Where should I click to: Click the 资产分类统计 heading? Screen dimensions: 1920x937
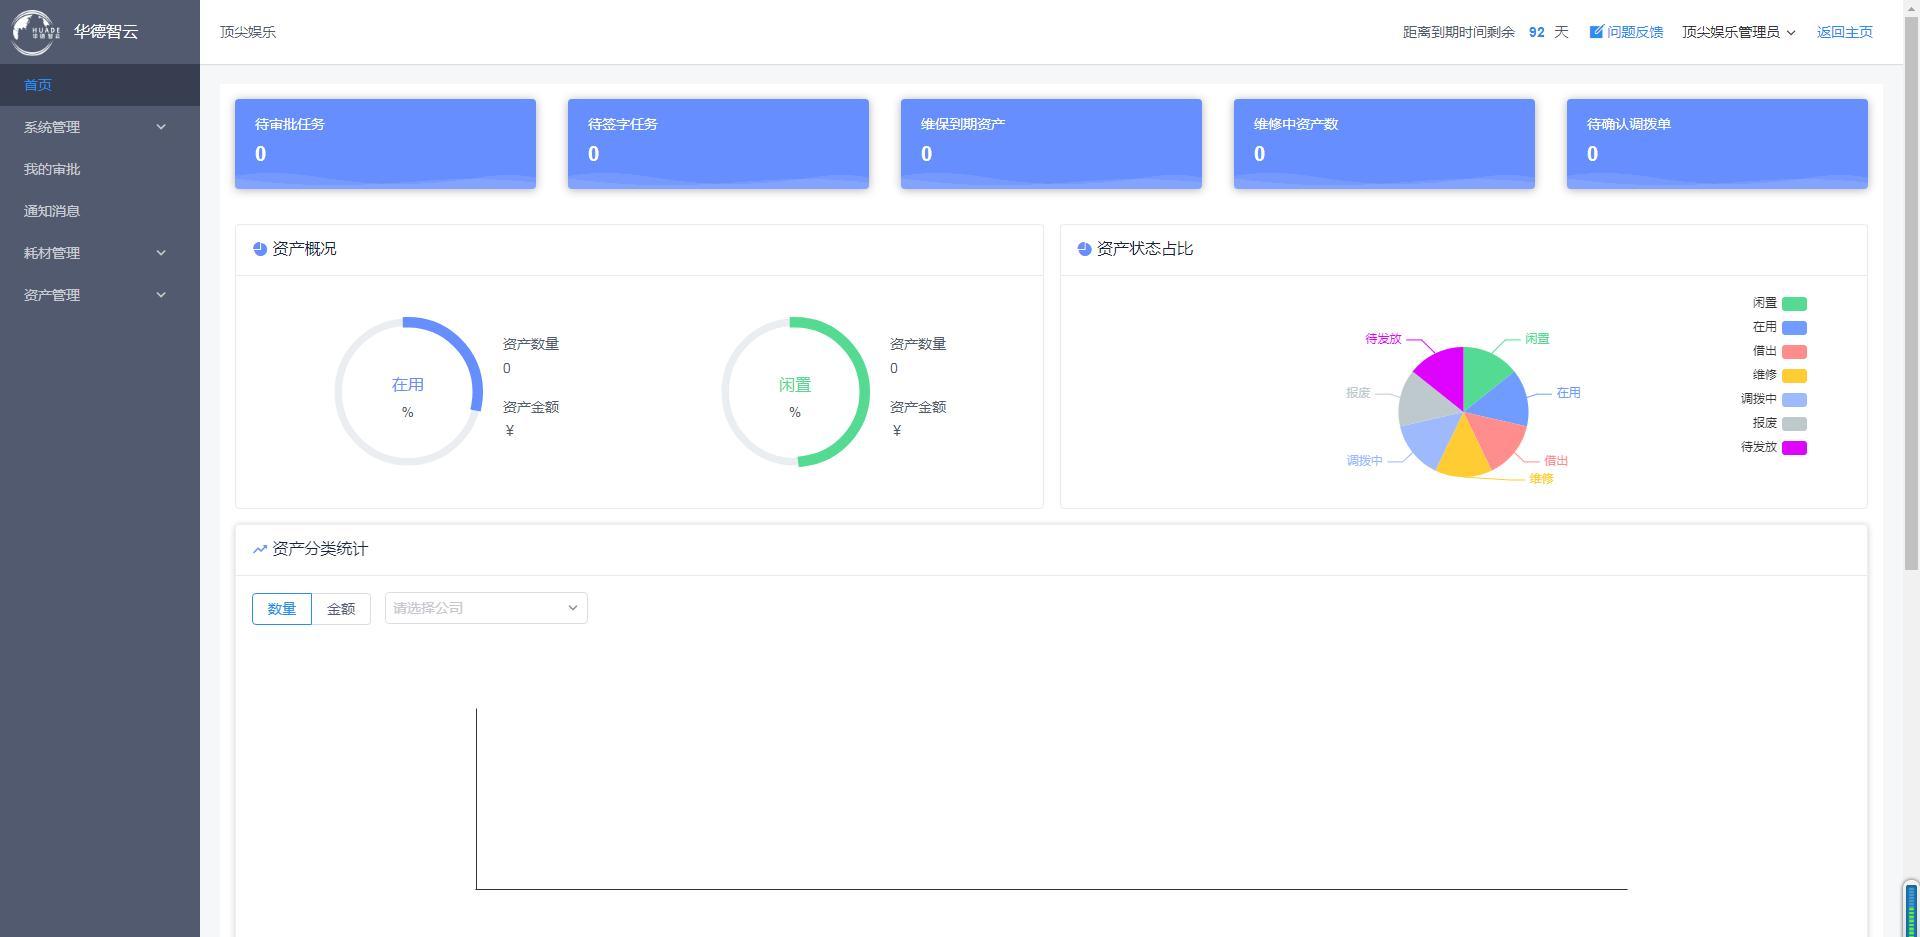point(320,549)
